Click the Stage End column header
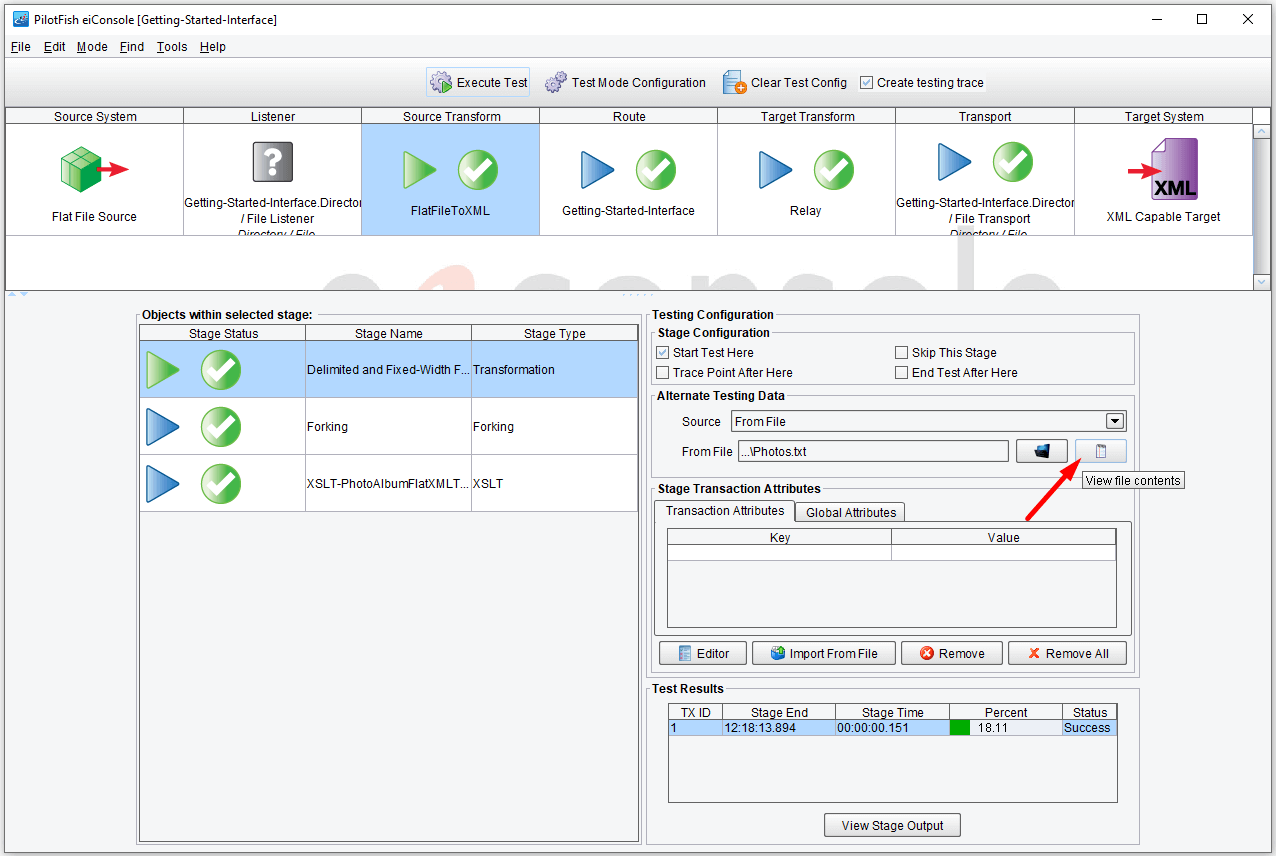The width and height of the screenshot is (1276, 856). click(x=779, y=712)
